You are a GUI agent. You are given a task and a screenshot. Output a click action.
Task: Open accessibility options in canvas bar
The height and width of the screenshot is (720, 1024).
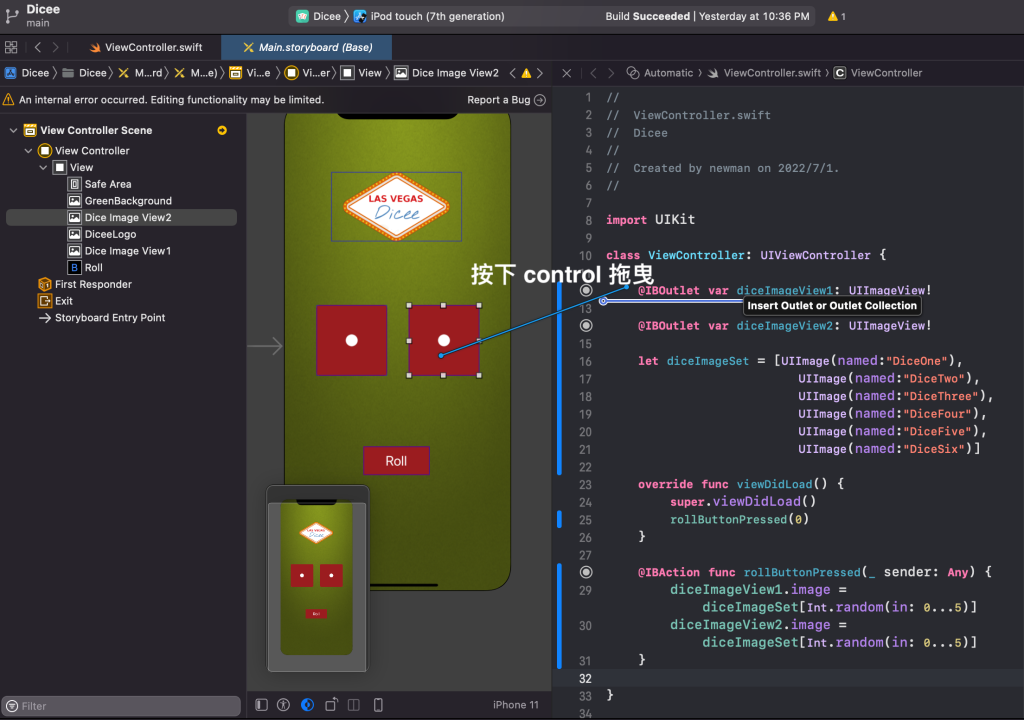point(284,705)
